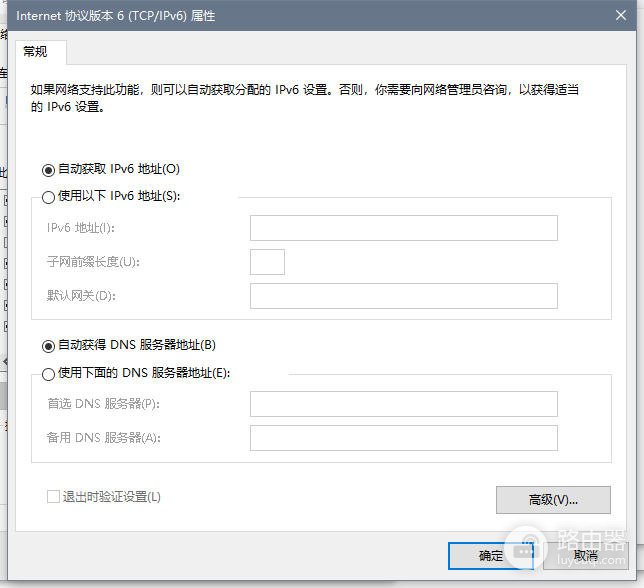Viewport: 644px width, 588px height.
Task: Click the 备用 DNS 服务器(A) input box
Action: pos(404,438)
